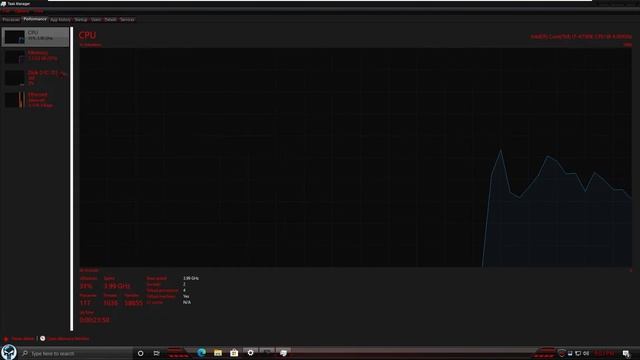
Task: Open the Details tab
Action: 110,19
